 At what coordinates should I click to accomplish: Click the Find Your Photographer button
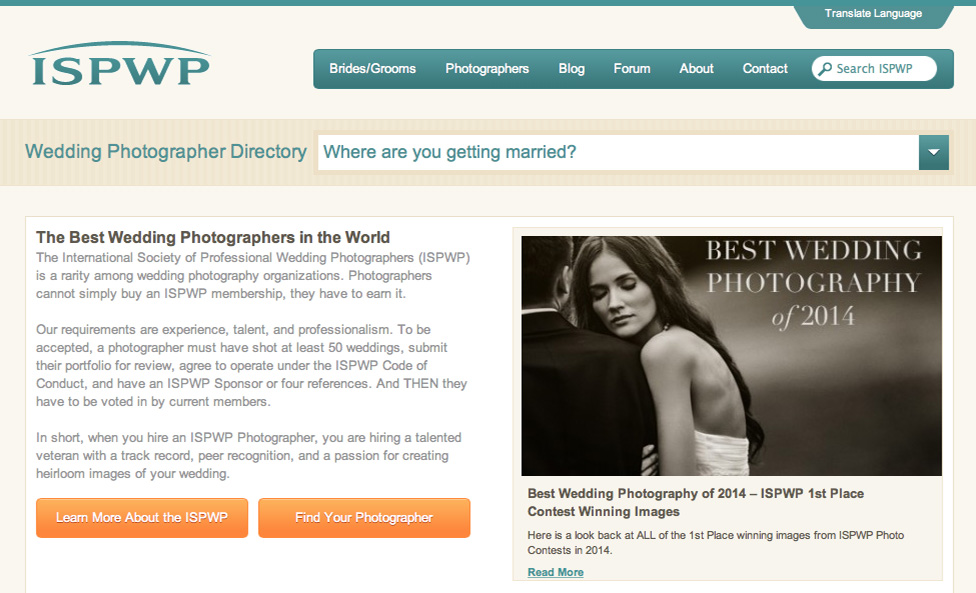[364, 518]
